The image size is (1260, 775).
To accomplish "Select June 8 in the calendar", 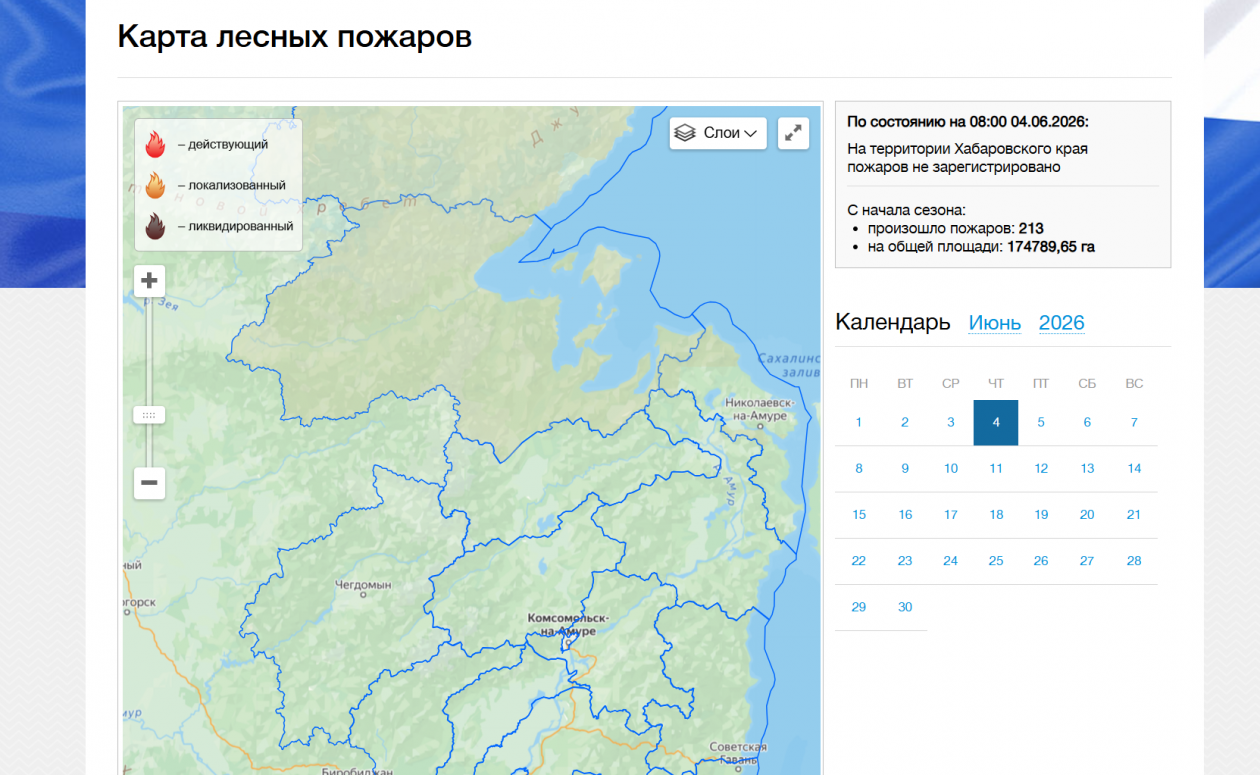I will point(859,468).
